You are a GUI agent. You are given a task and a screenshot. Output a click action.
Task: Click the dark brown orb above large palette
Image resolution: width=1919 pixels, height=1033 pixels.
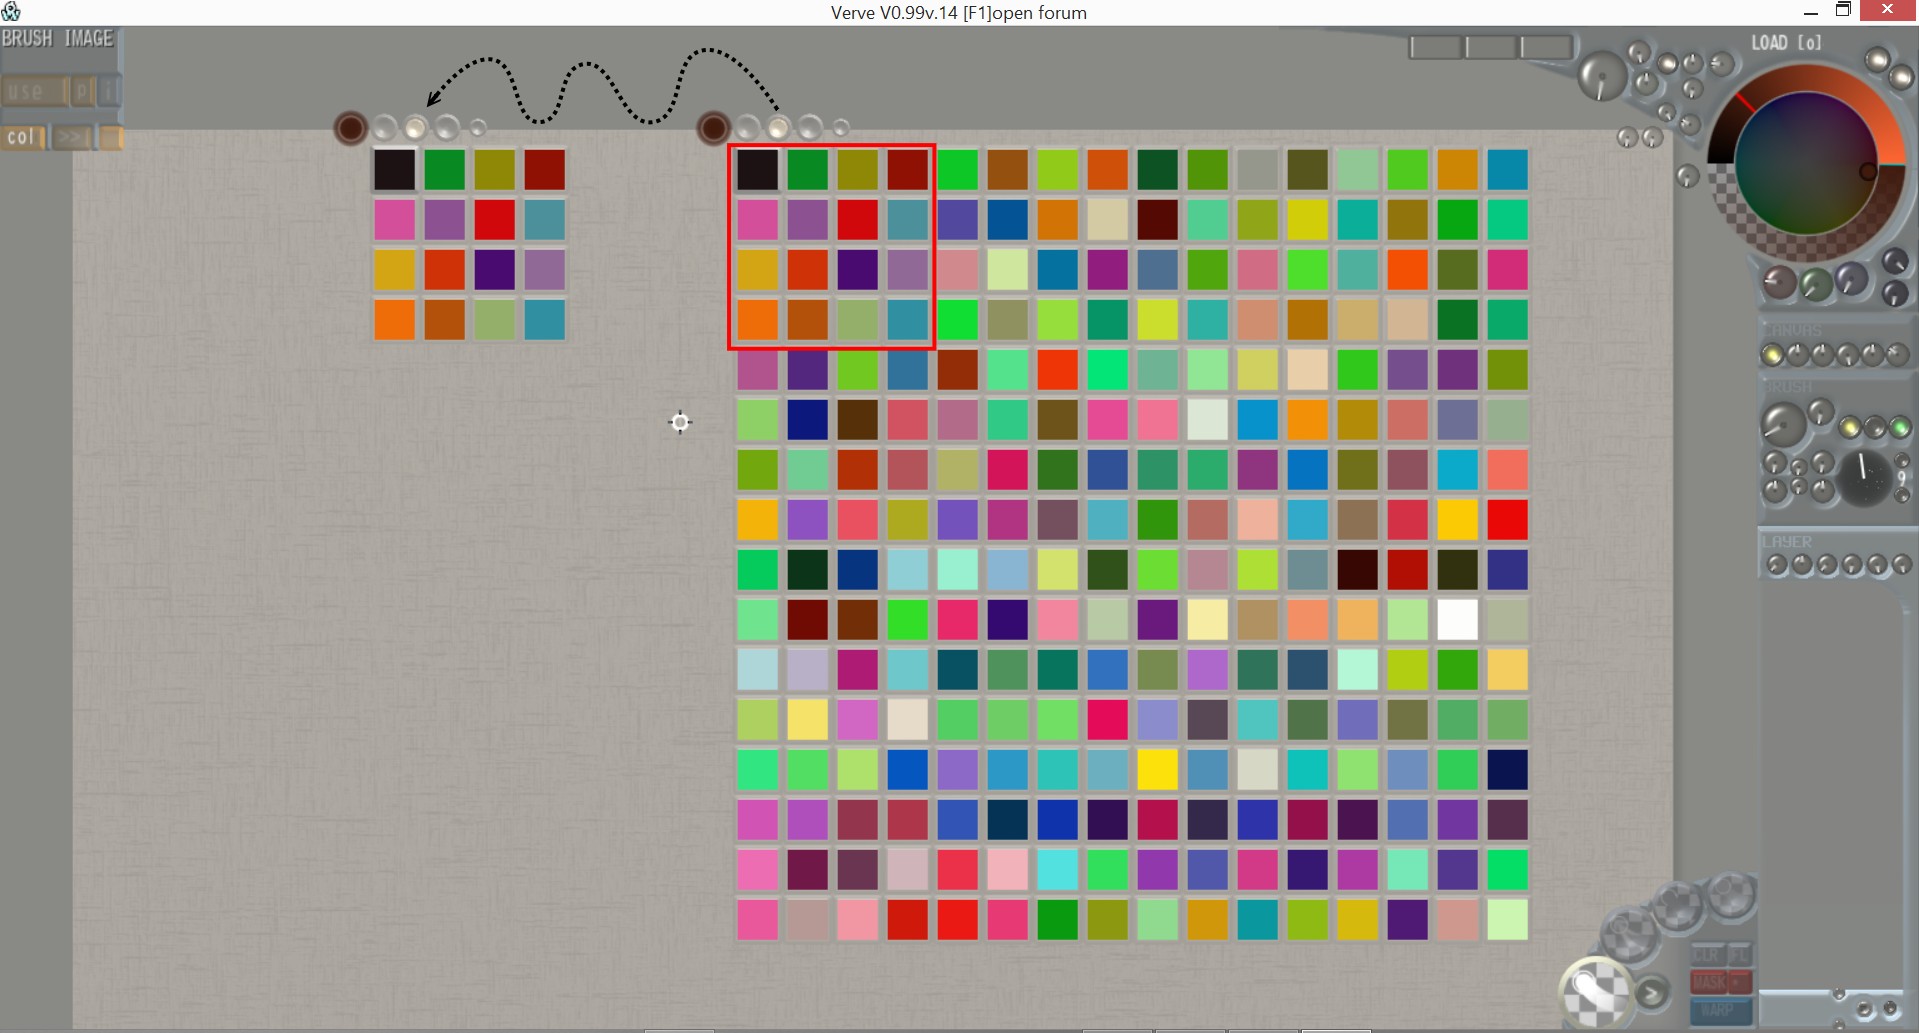(x=713, y=128)
